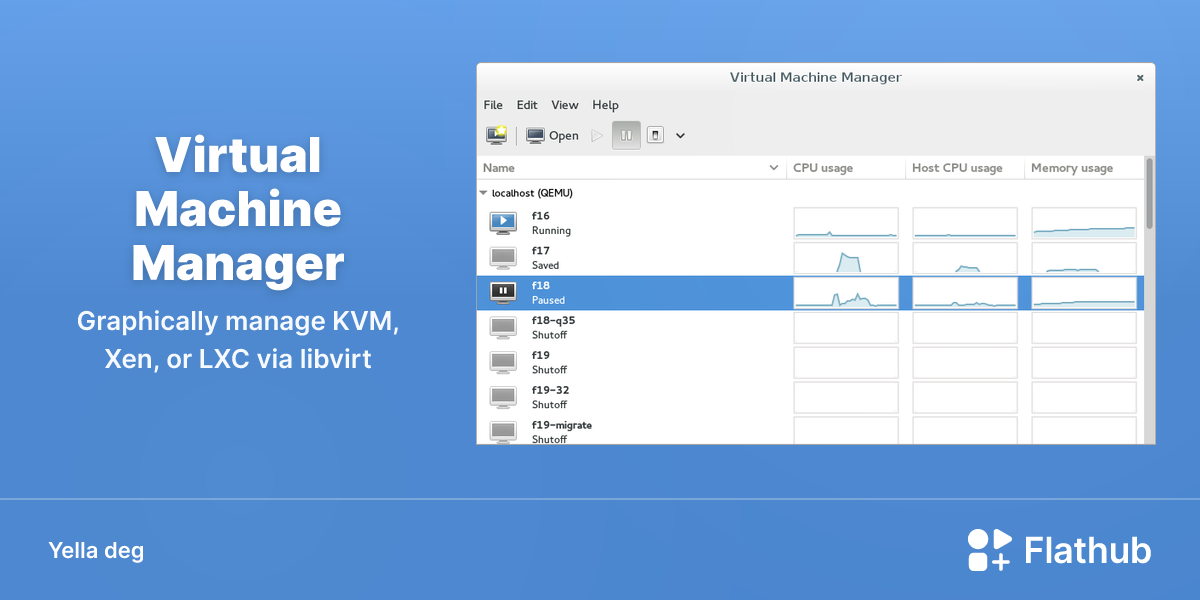Click the f16 memory usage graph

[1084, 223]
